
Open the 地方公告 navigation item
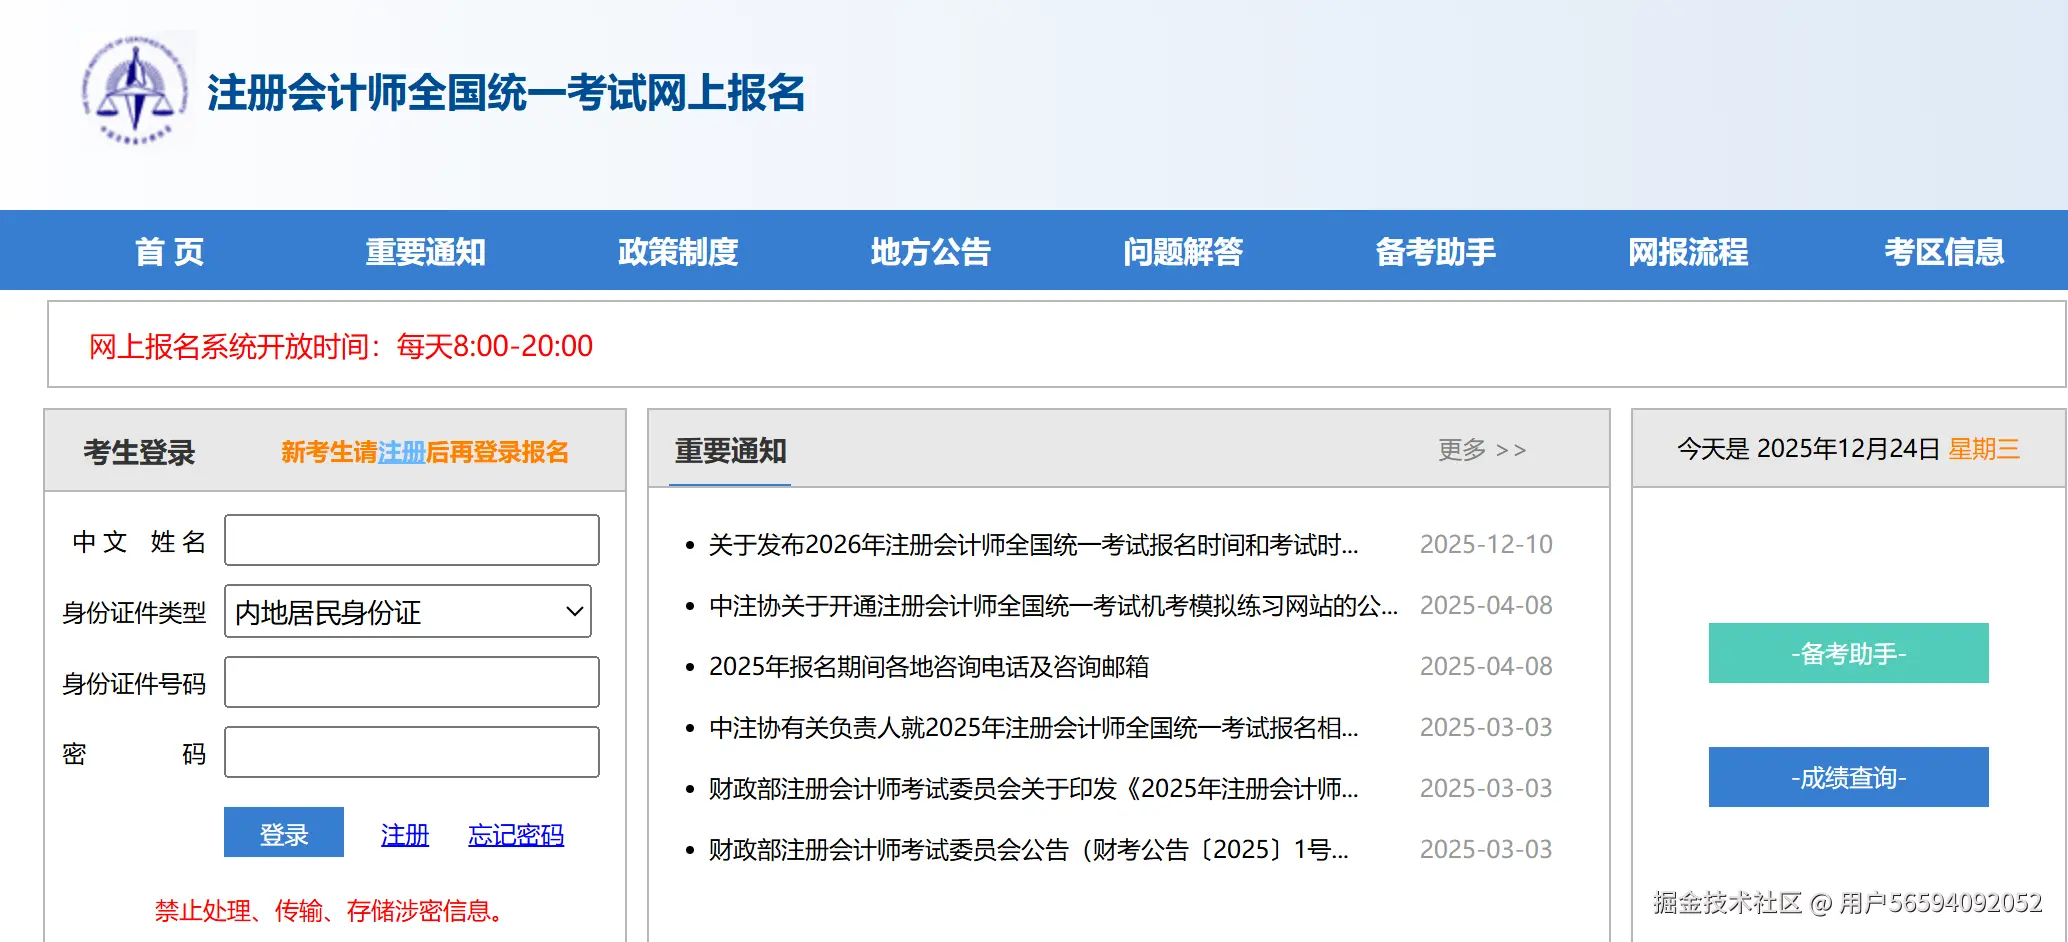(x=931, y=251)
